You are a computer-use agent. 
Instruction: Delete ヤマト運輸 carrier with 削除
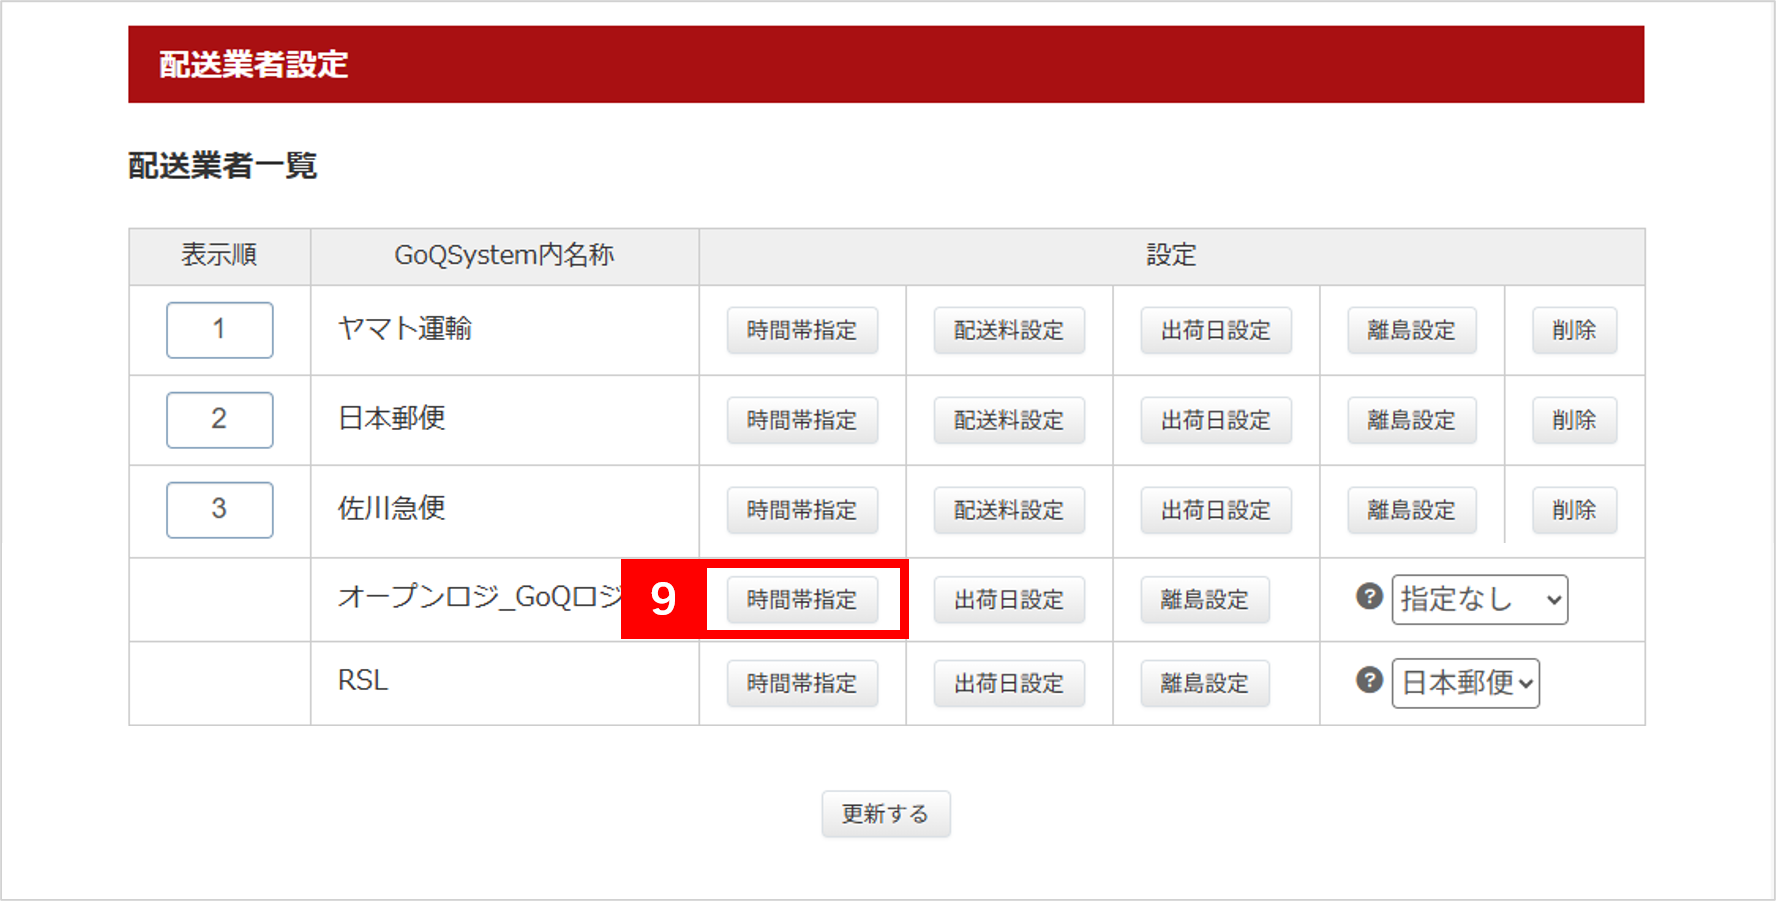[x=1573, y=331]
